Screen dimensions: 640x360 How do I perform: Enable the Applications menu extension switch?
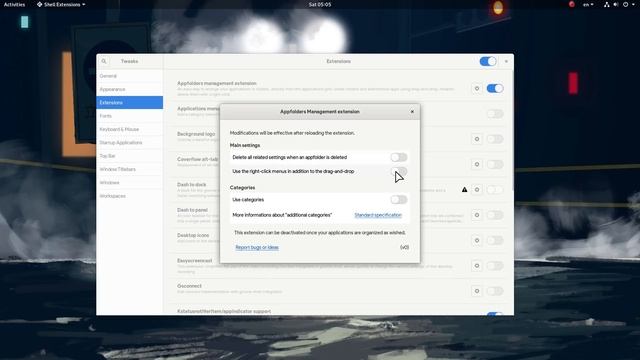(x=495, y=114)
